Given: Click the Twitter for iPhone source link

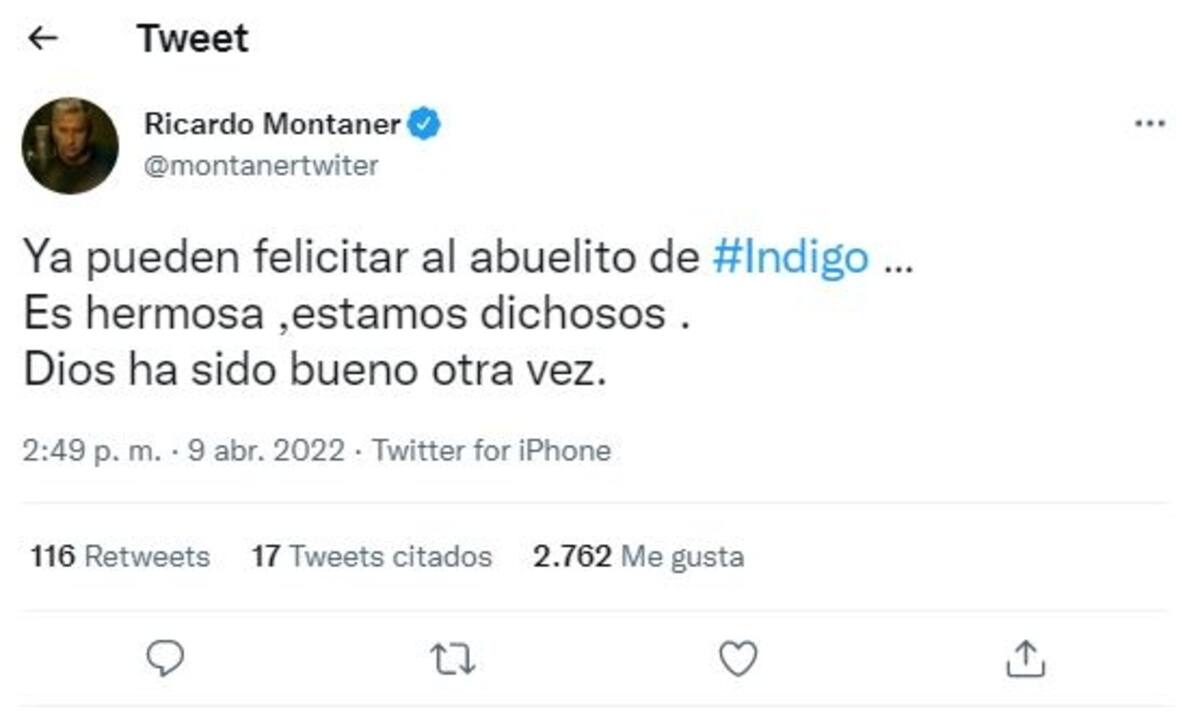Looking at the screenshot, I should (491, 451).
